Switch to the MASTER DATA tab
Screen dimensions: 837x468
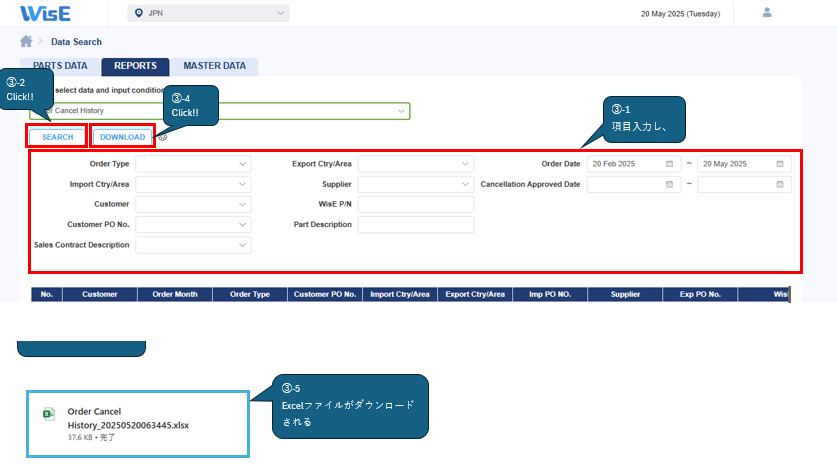[214, 66]
